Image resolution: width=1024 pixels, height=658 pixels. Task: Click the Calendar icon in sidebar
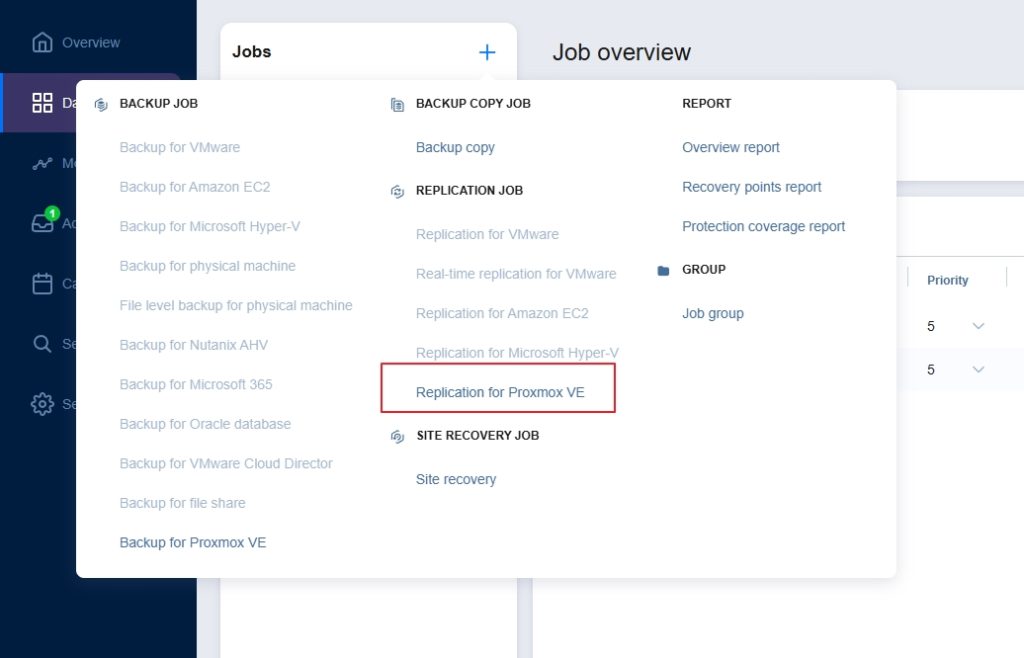pos(42,284)
